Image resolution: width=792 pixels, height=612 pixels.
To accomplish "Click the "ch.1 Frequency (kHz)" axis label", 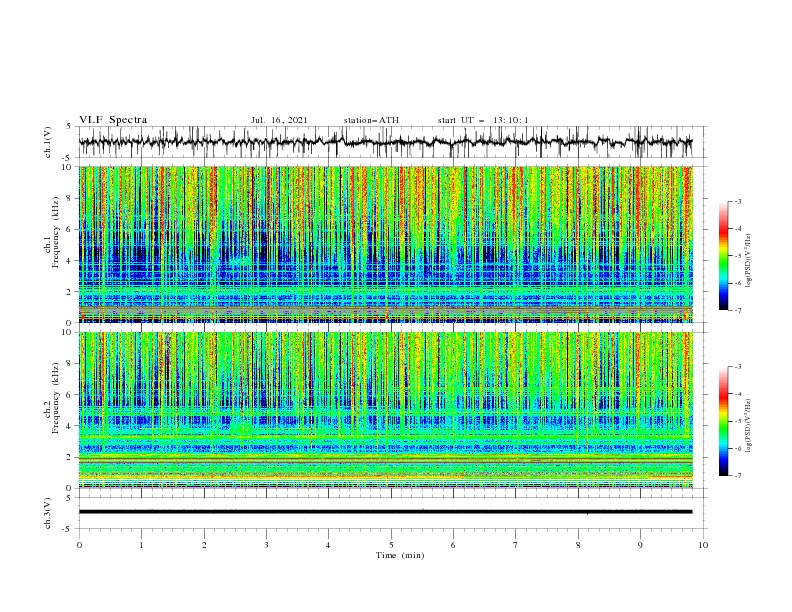I will (x=52, y=232).
